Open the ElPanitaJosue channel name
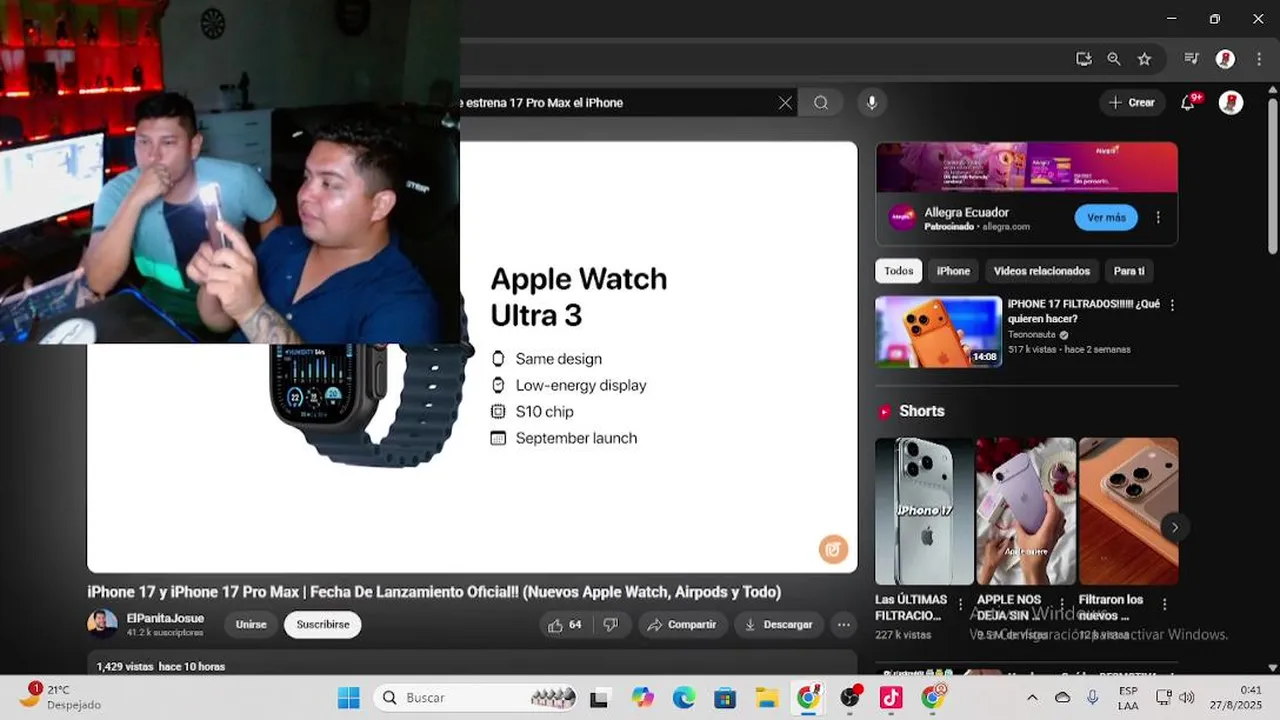The height and width of the screenshot is (720, 1280). click(165, 618)
